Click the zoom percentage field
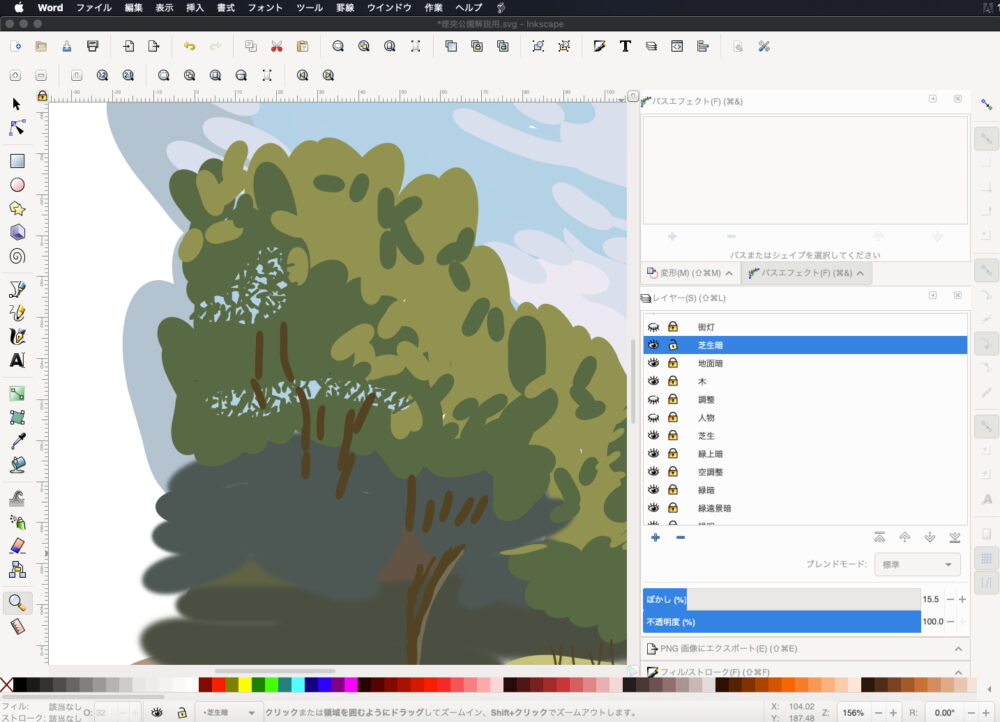Image resolution: width=1000 pixels, height=722 pixels. [852, 713]
